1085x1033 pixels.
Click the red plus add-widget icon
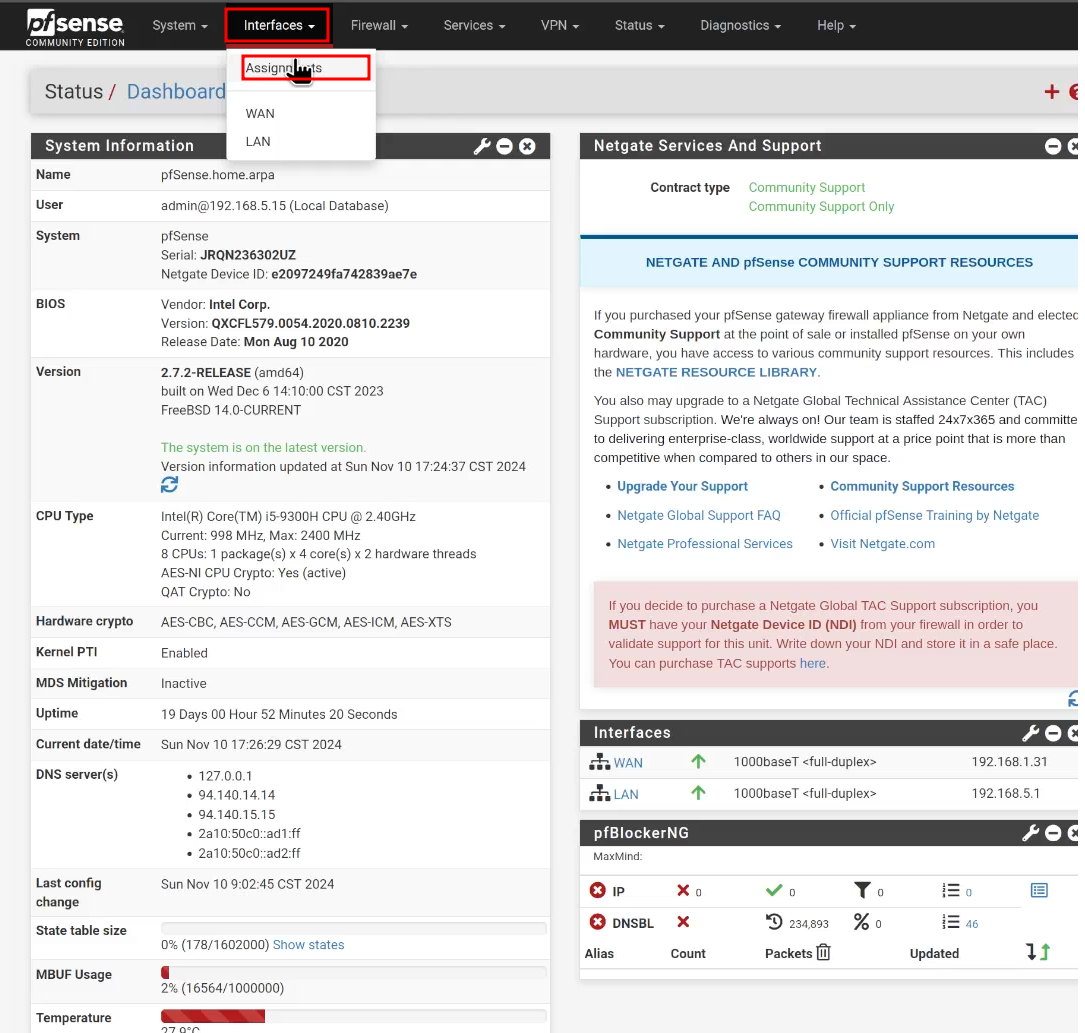tap(1051, 91)
